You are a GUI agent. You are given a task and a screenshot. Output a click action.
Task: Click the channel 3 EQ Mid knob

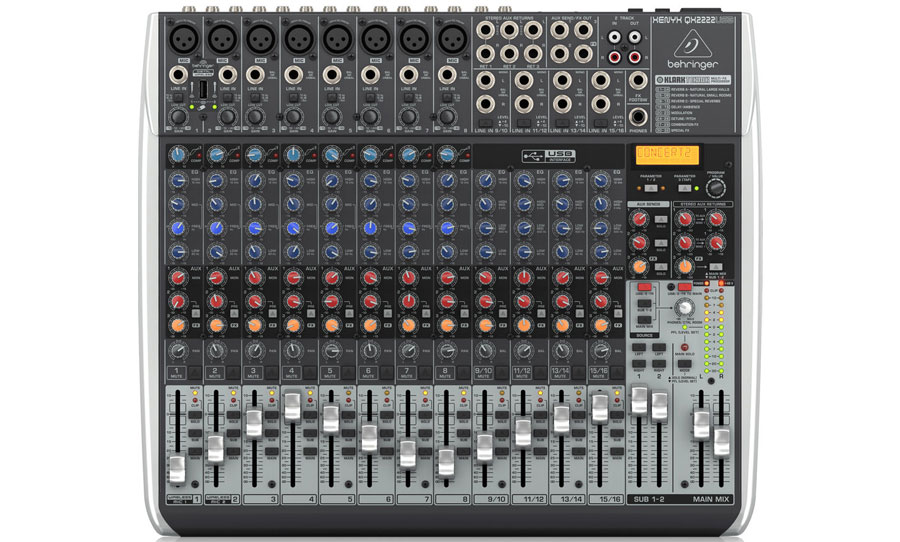(x=254, y=204)
